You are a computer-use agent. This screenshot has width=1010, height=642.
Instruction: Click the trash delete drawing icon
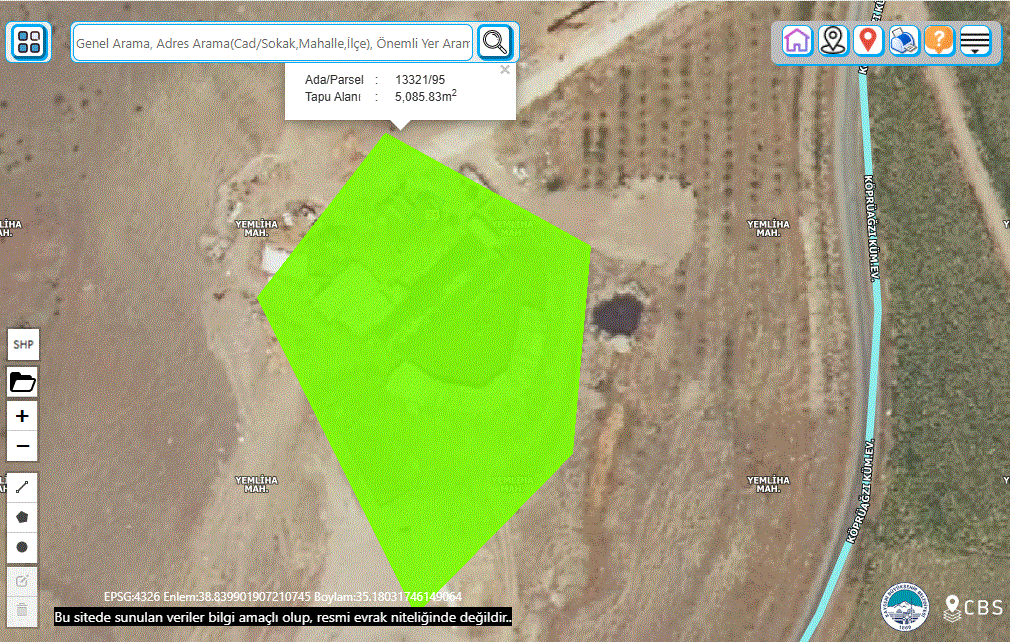pyautogui.click(x=22, y=609)
